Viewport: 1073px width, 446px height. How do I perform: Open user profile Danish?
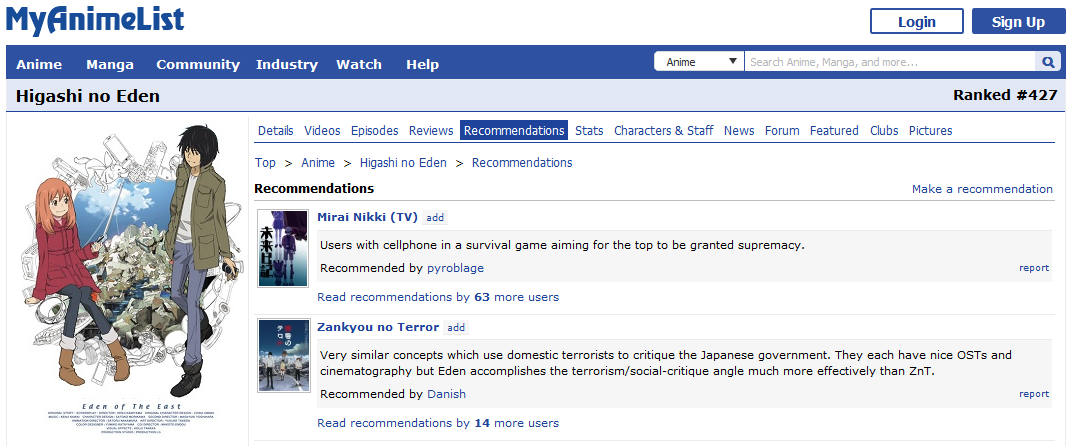(x=446, y=394)
